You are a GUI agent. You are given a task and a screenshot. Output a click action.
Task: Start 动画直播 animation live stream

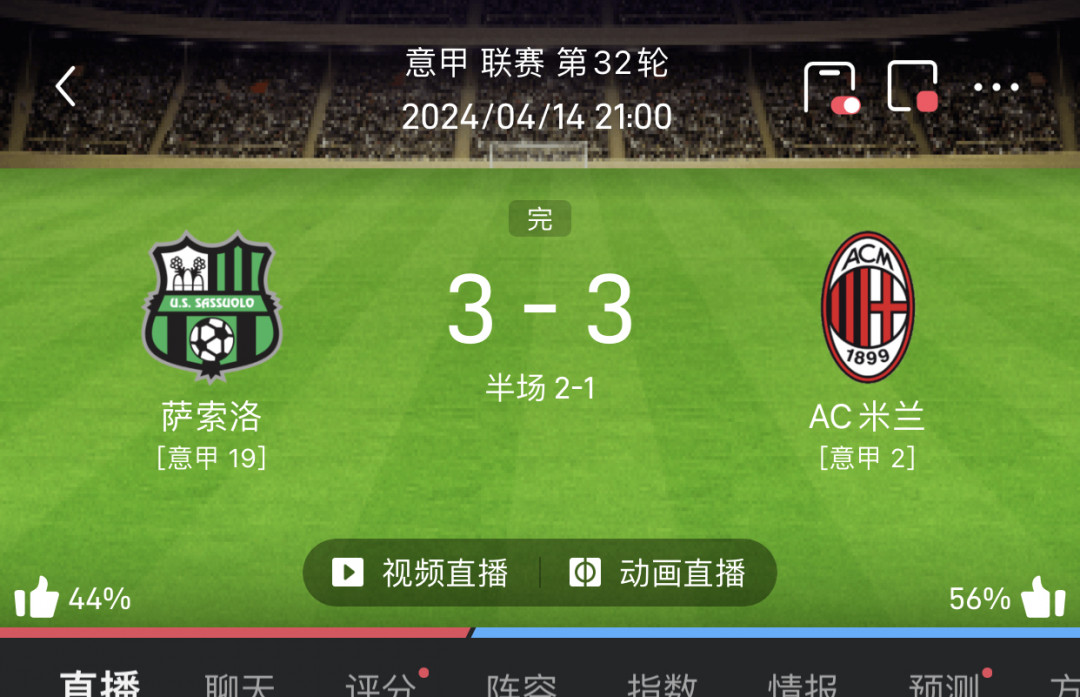(x=658, y=573)
